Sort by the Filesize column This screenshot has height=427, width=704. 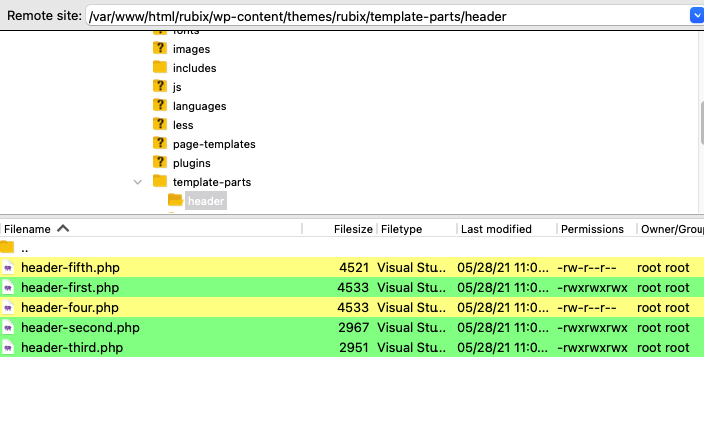click(x=353, y=229)
